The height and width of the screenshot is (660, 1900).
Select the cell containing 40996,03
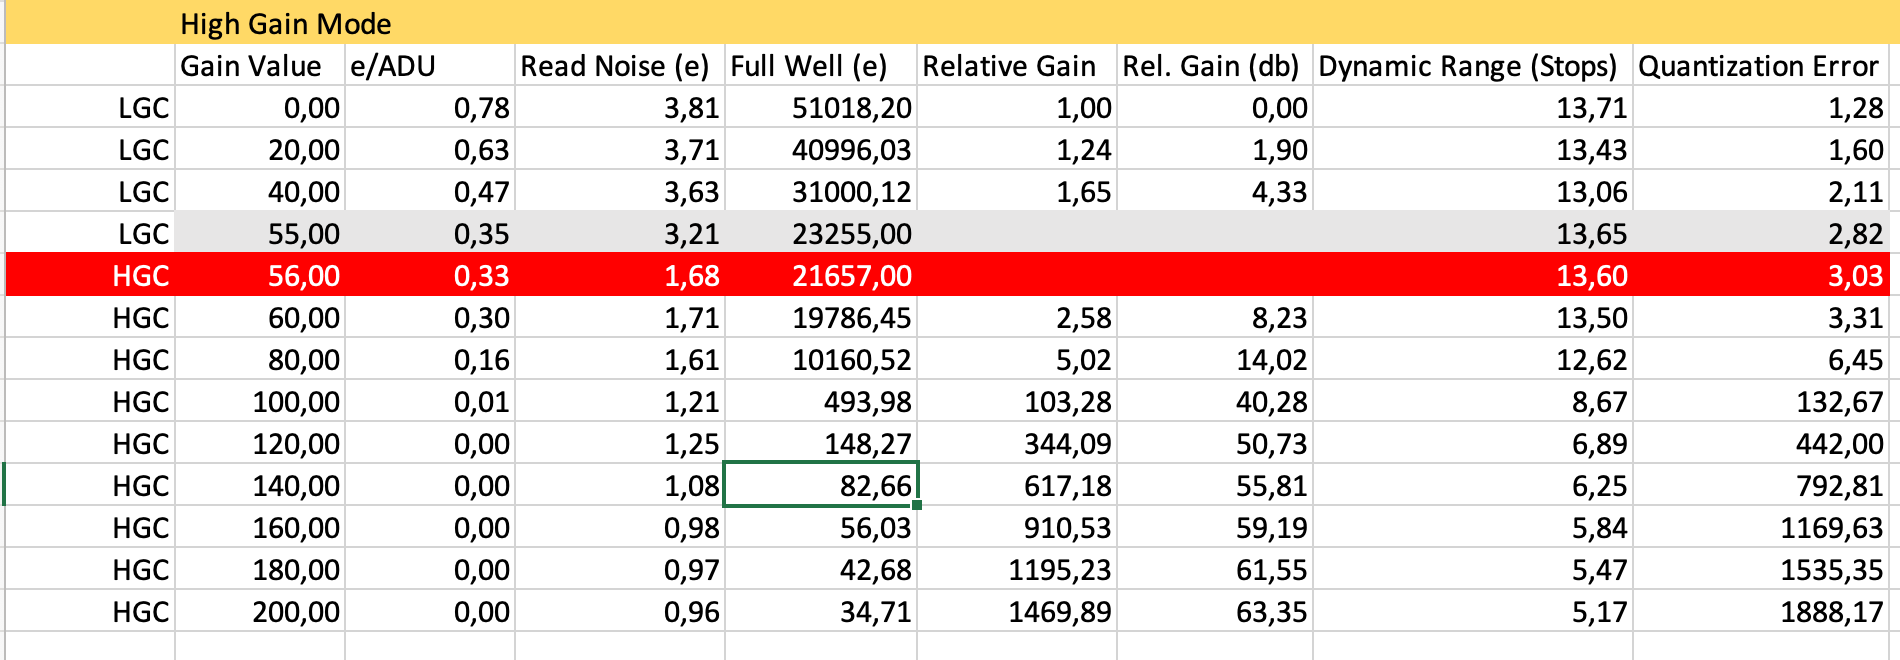pyautogui.click(x=821, y=149)
